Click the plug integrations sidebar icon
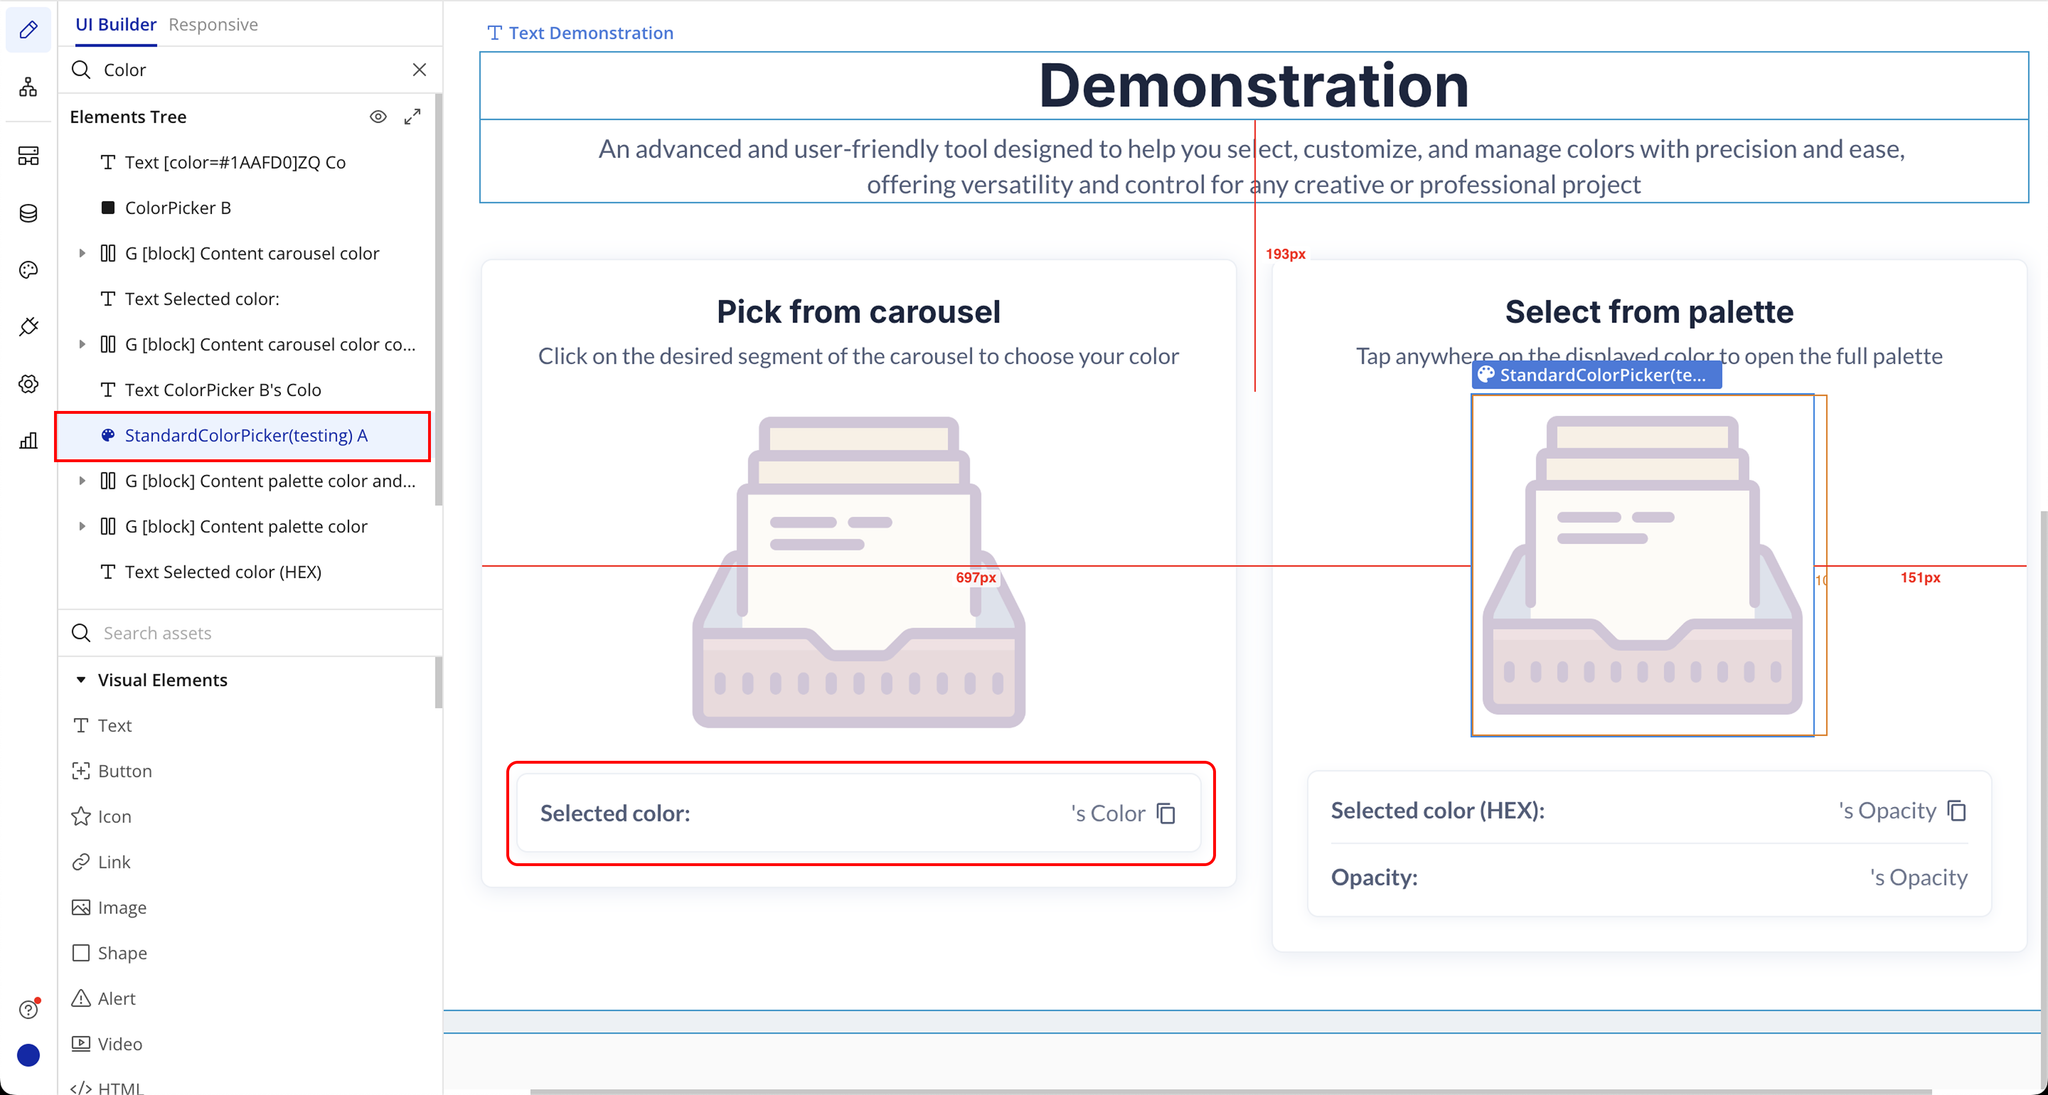 pos(28,327)
